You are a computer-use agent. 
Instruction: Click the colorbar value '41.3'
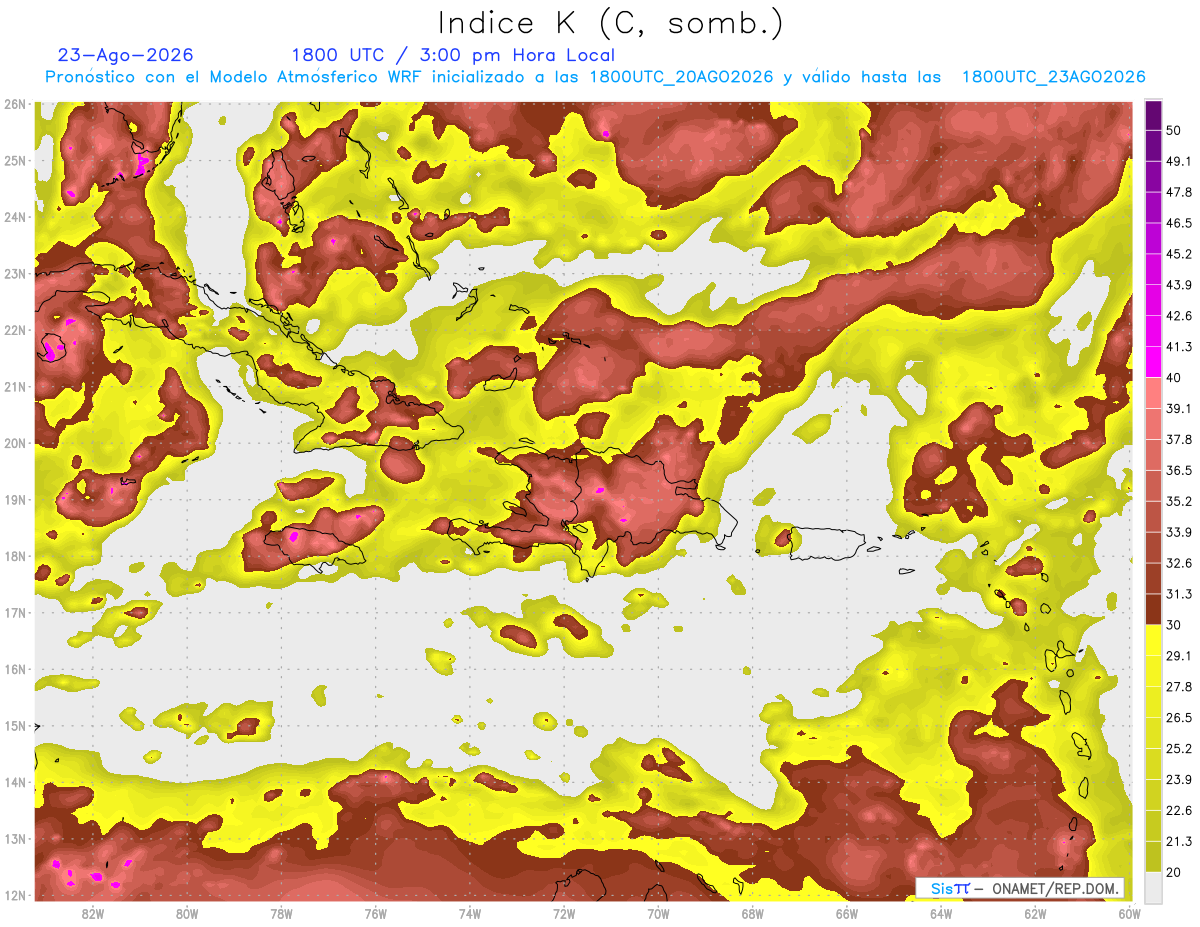1179,347
